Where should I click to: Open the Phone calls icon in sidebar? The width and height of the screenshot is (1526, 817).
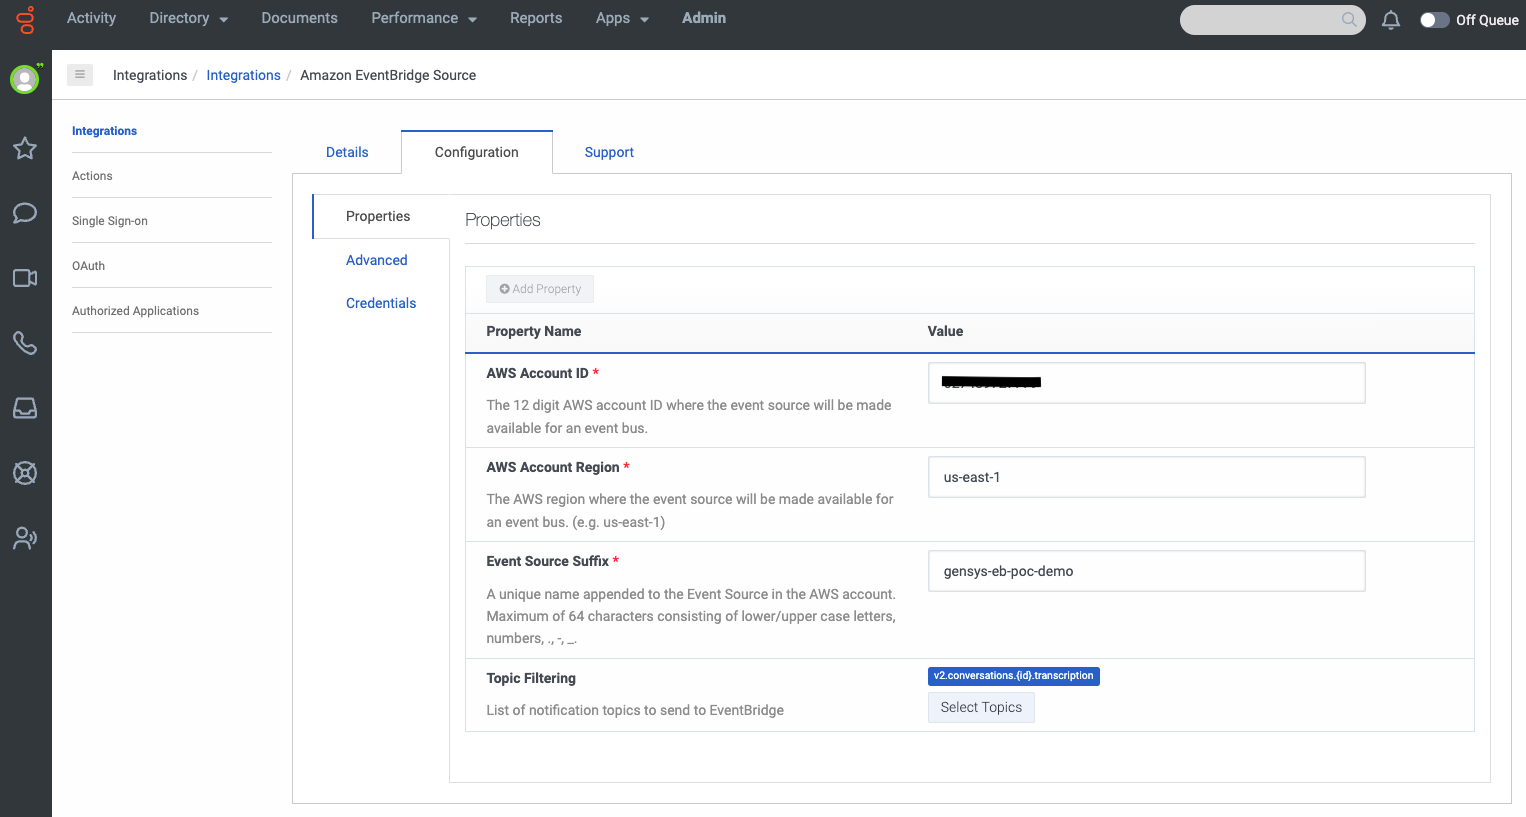click(25, 343)
